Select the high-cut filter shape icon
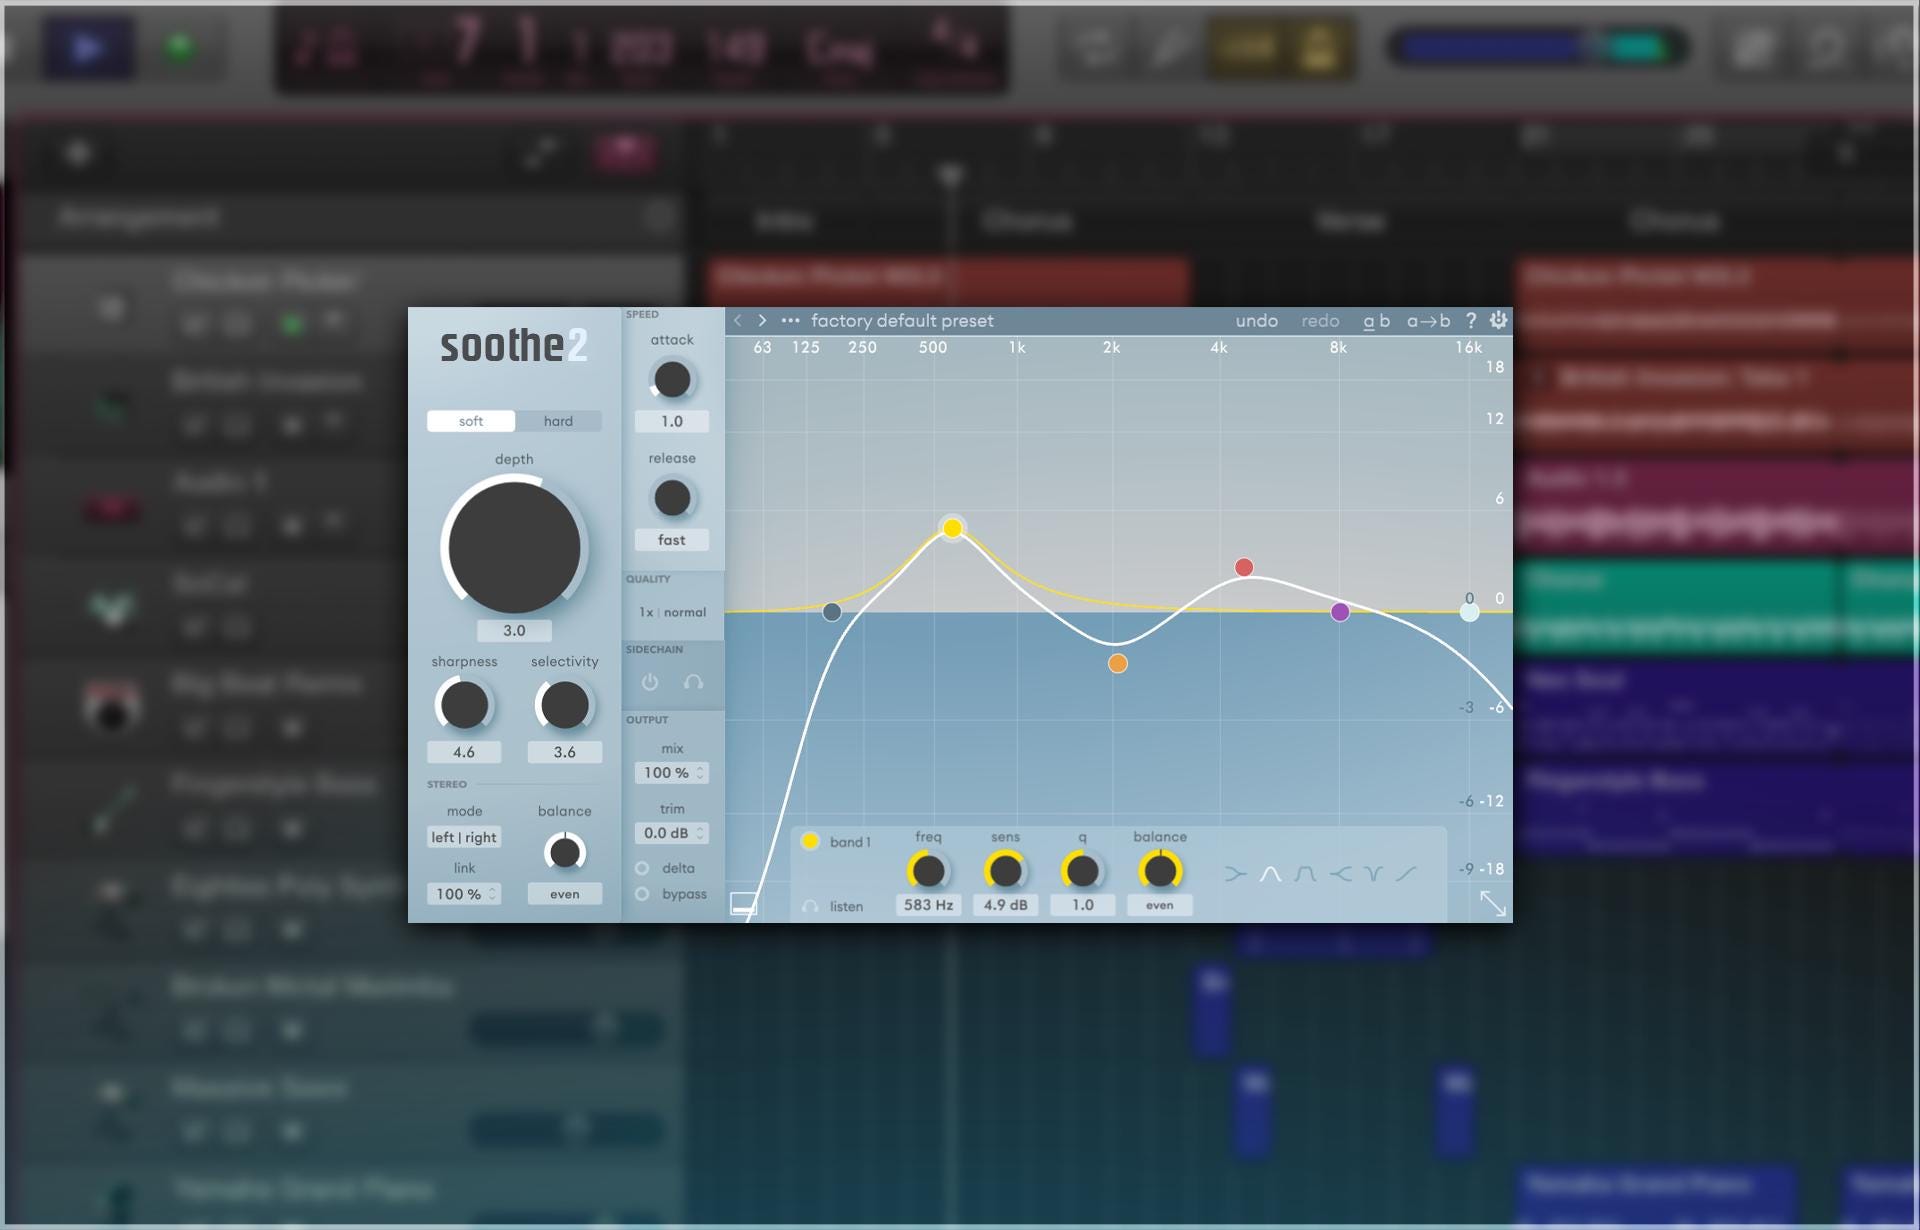Screen dimensions: 1920x1230 pos(1340,874)
